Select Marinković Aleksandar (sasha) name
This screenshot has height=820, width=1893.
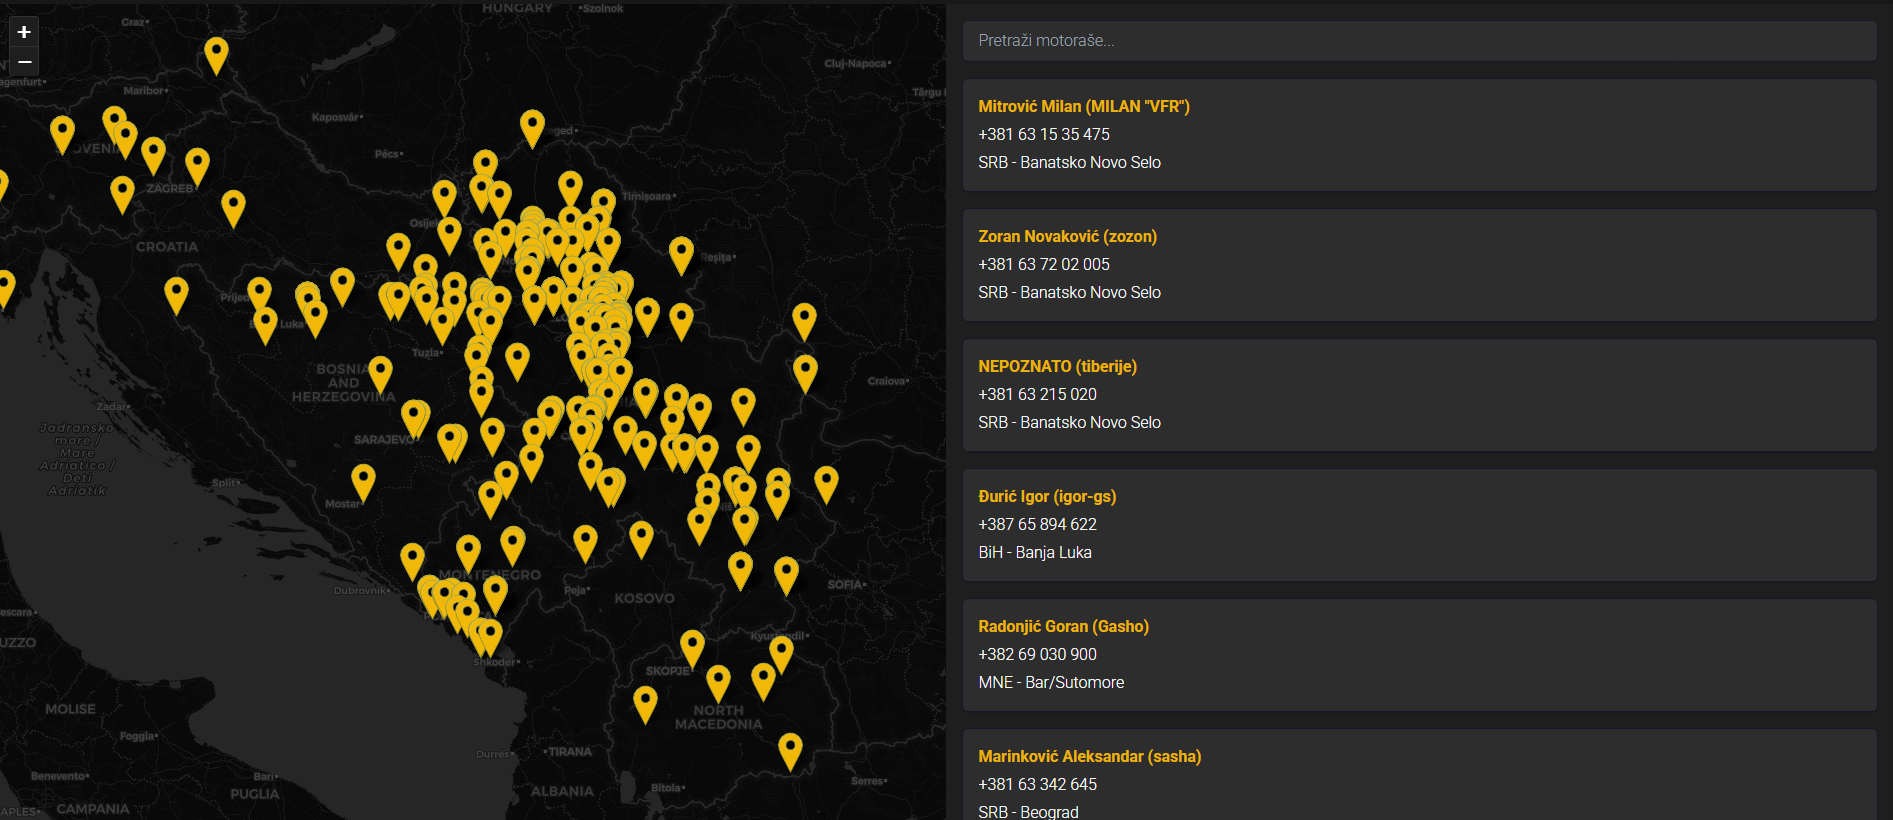click(x=1089, y=756)
